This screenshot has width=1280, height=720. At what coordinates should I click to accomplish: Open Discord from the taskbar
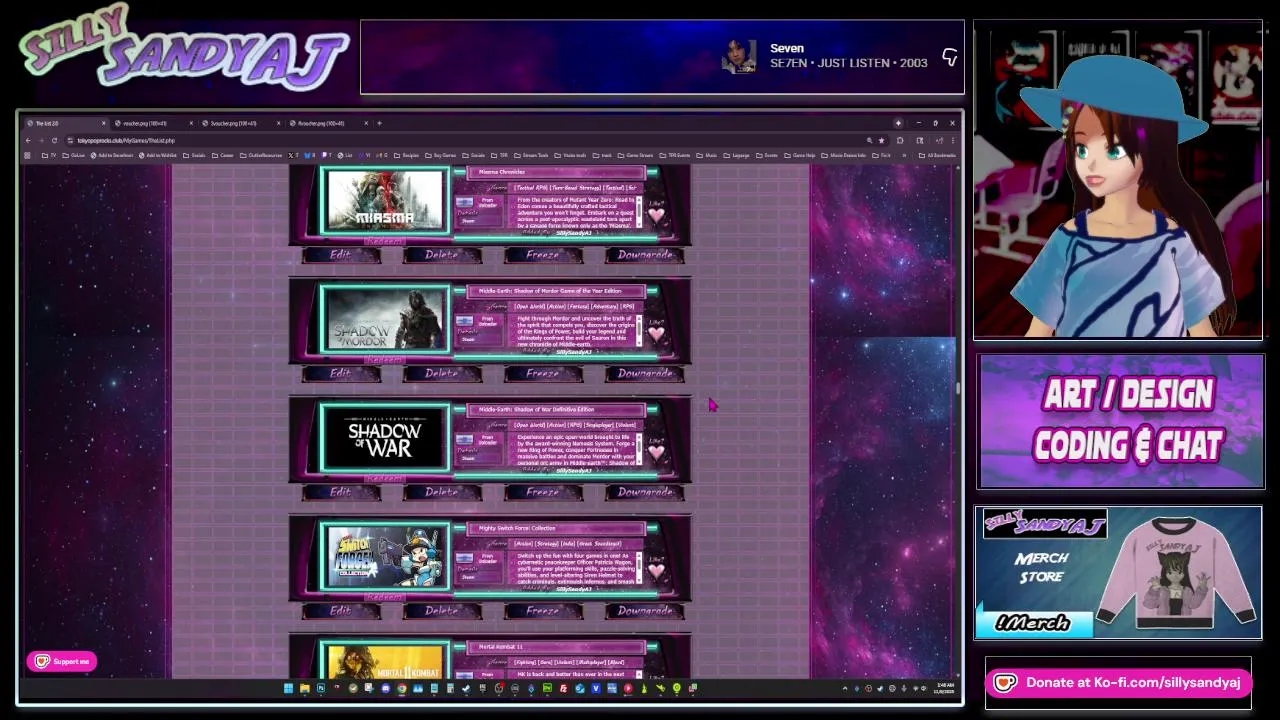tap(386, 688)
